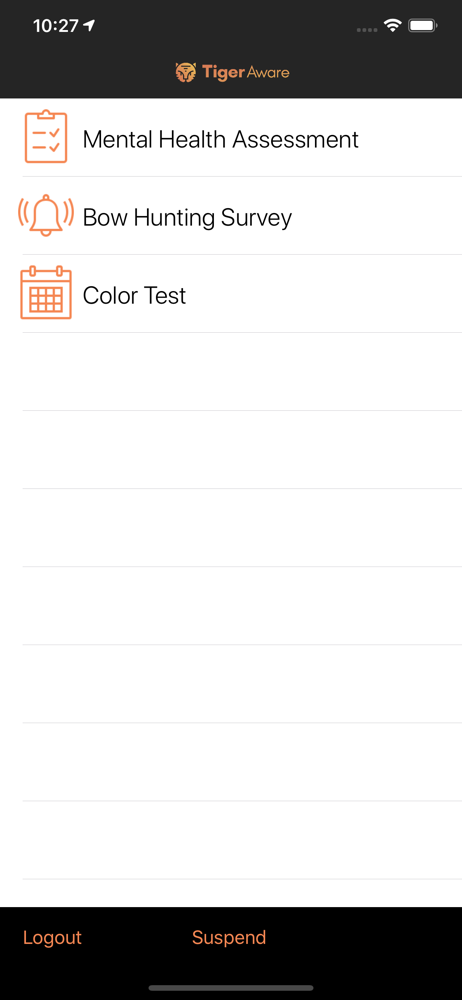This screenshot has height=1000, width=462.
Task: Click the 10:27 clock in the status bar
Action: pos(56,26)
